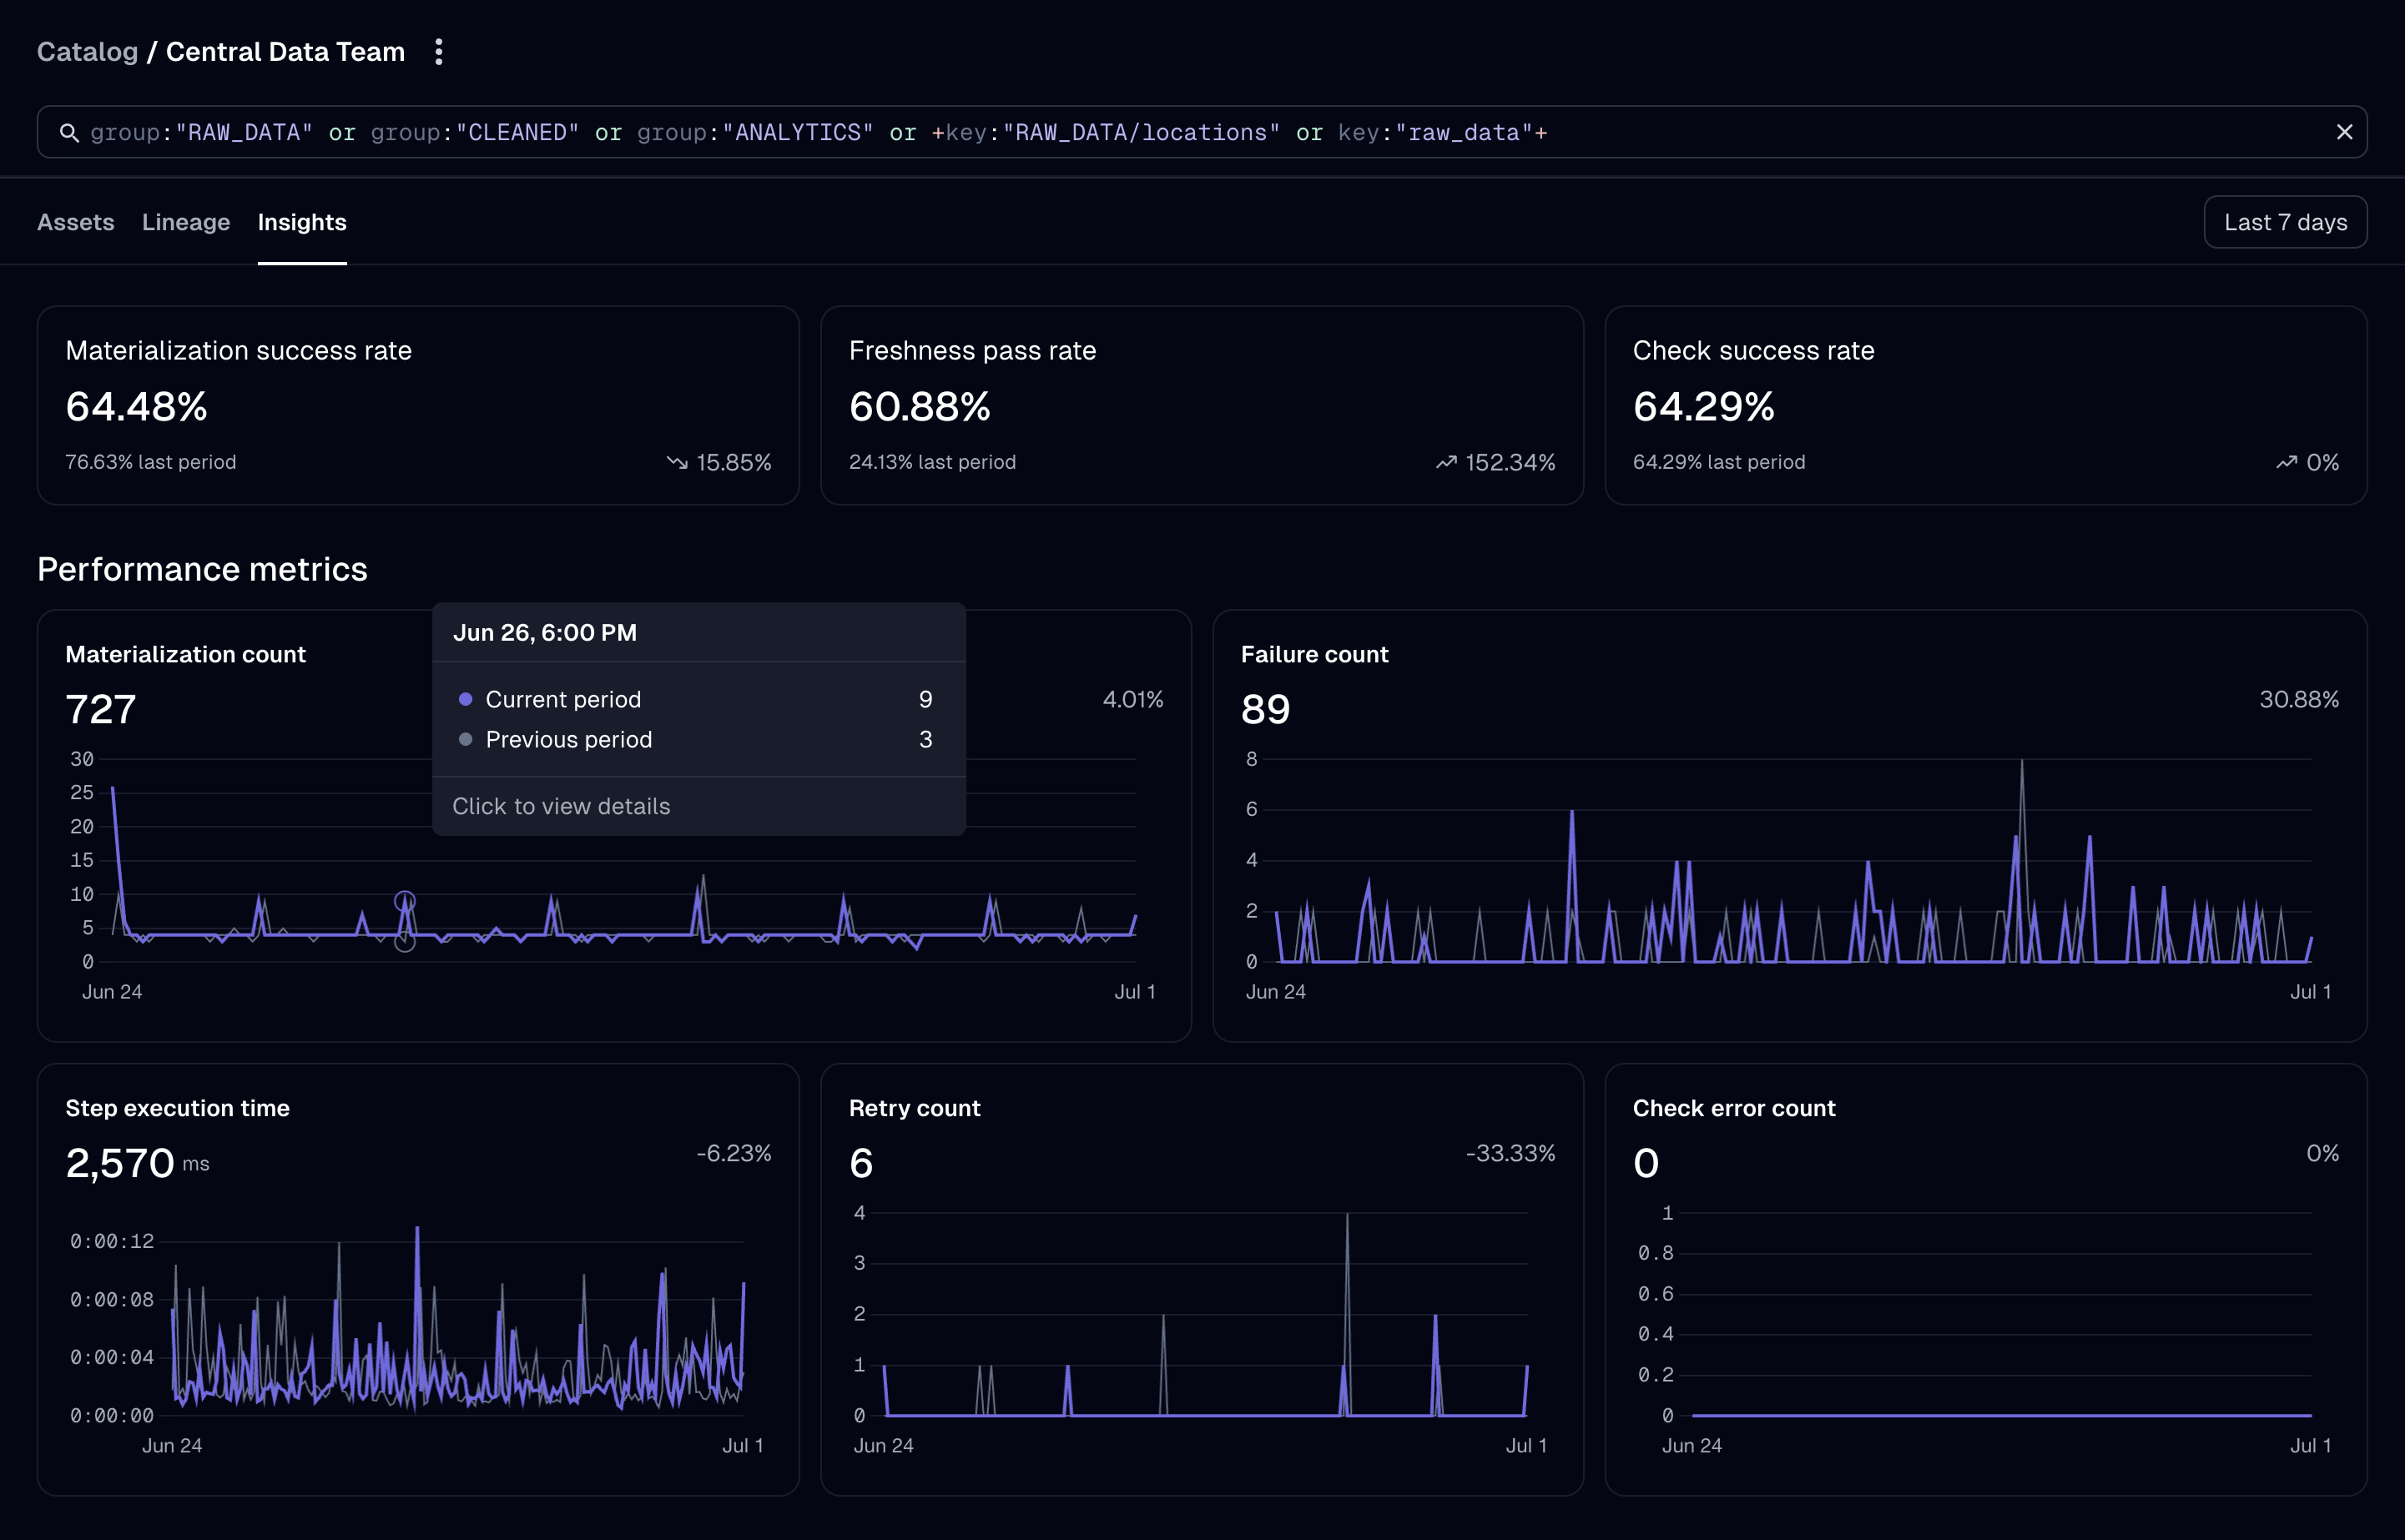Switch to the Assets tab
The width and height of the screenshot is (2405, 1540).
(75, 222)
